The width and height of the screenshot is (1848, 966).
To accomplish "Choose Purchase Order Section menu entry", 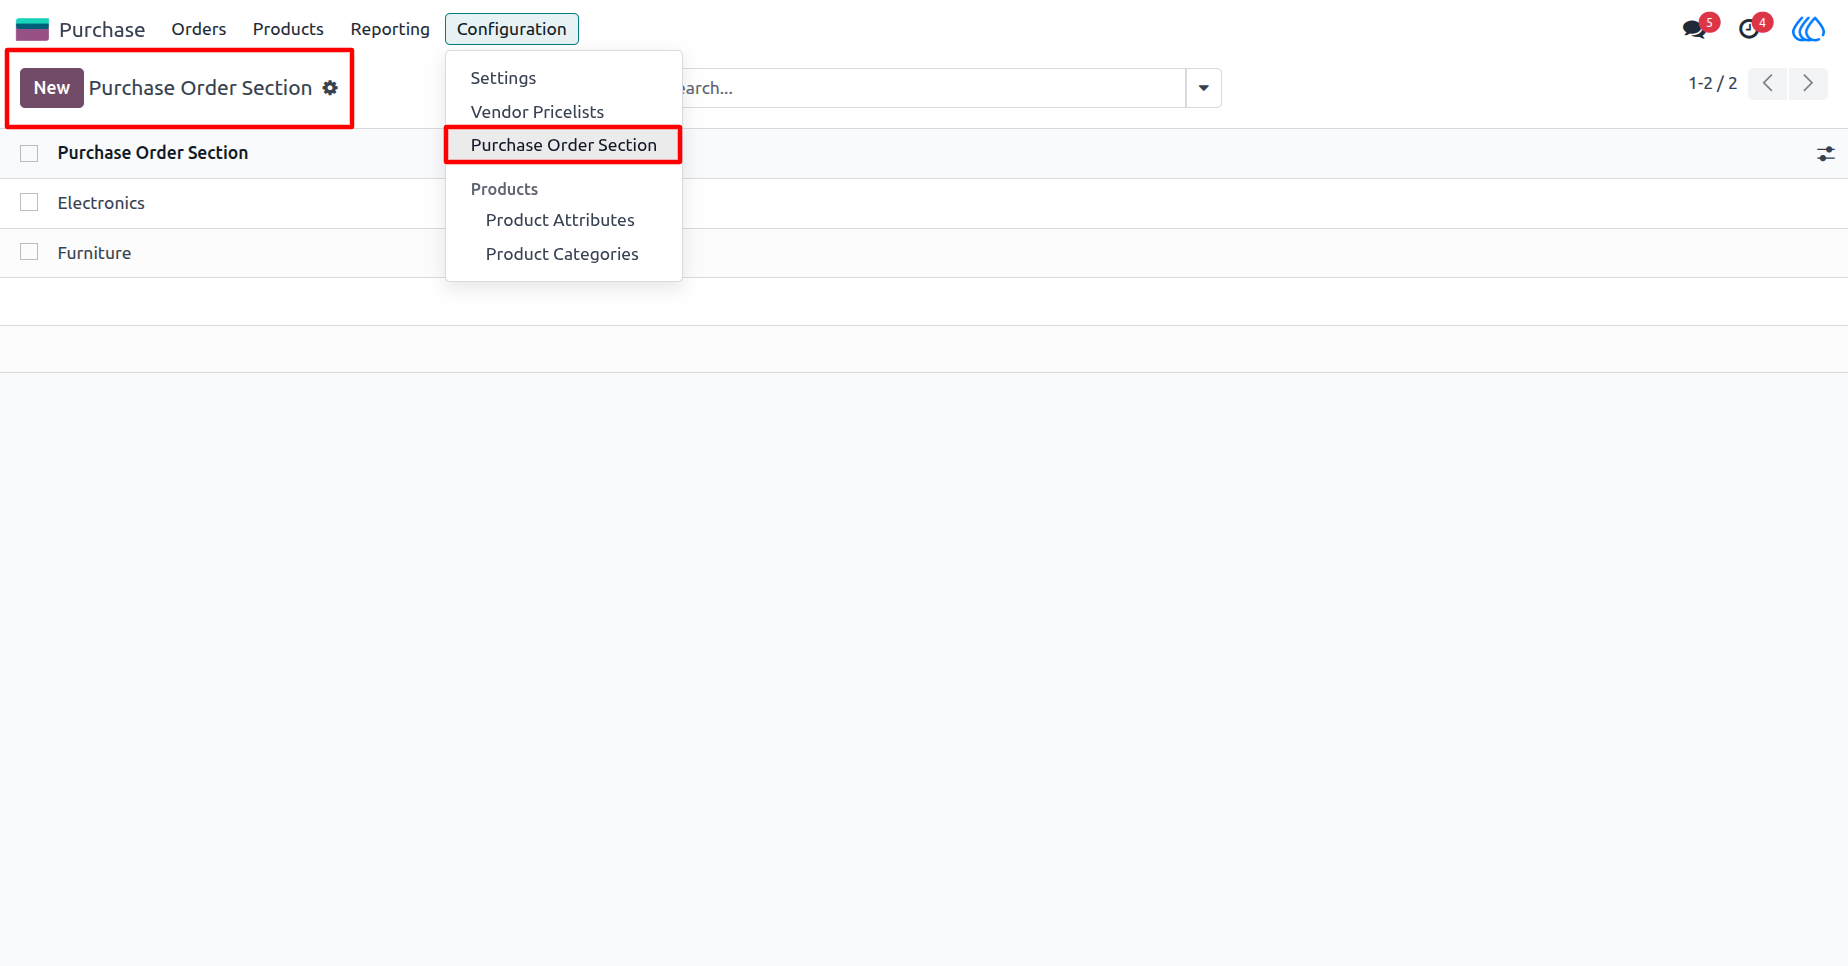I will (564, 145).
